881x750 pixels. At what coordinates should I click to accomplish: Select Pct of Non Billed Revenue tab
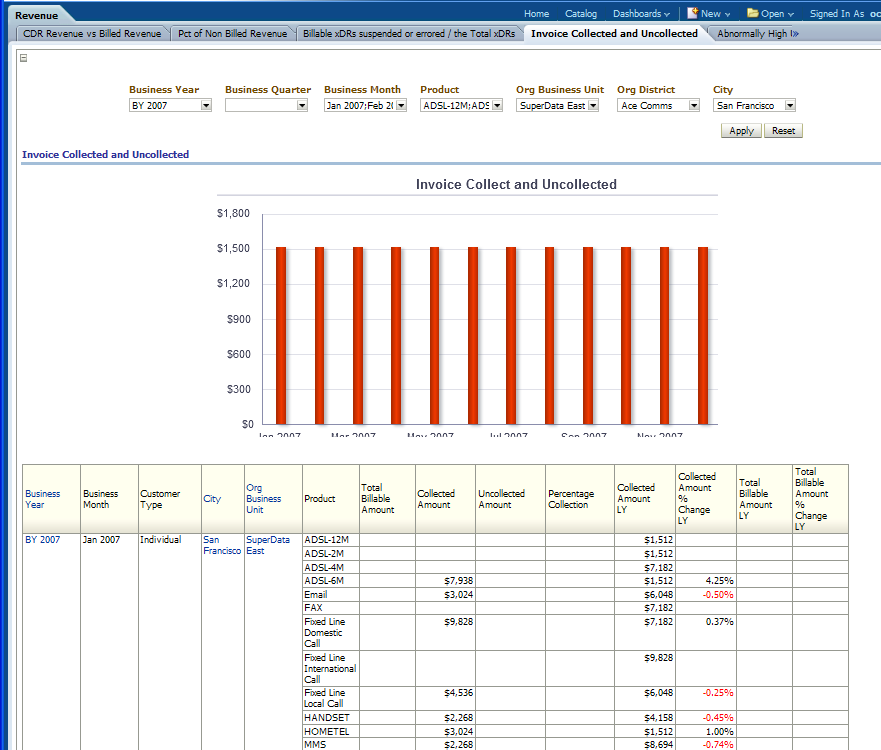point(232,34)
